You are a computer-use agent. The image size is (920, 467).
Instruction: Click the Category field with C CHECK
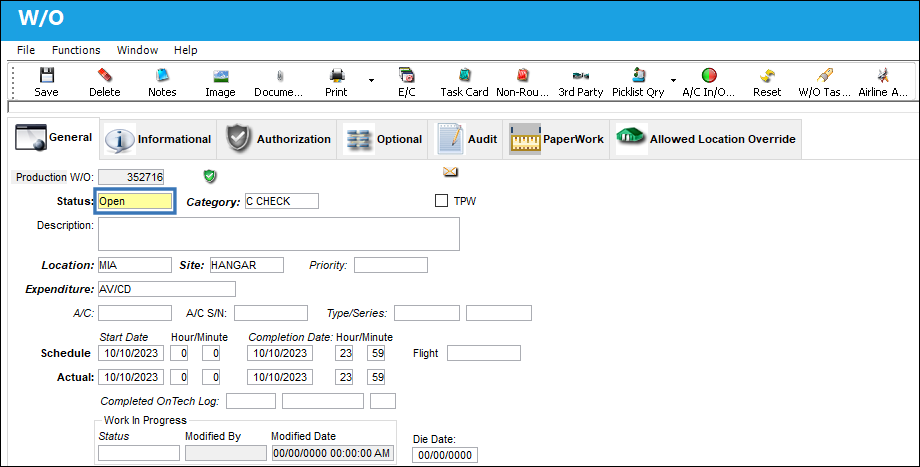pyautogui.click(x=282, y=201)
